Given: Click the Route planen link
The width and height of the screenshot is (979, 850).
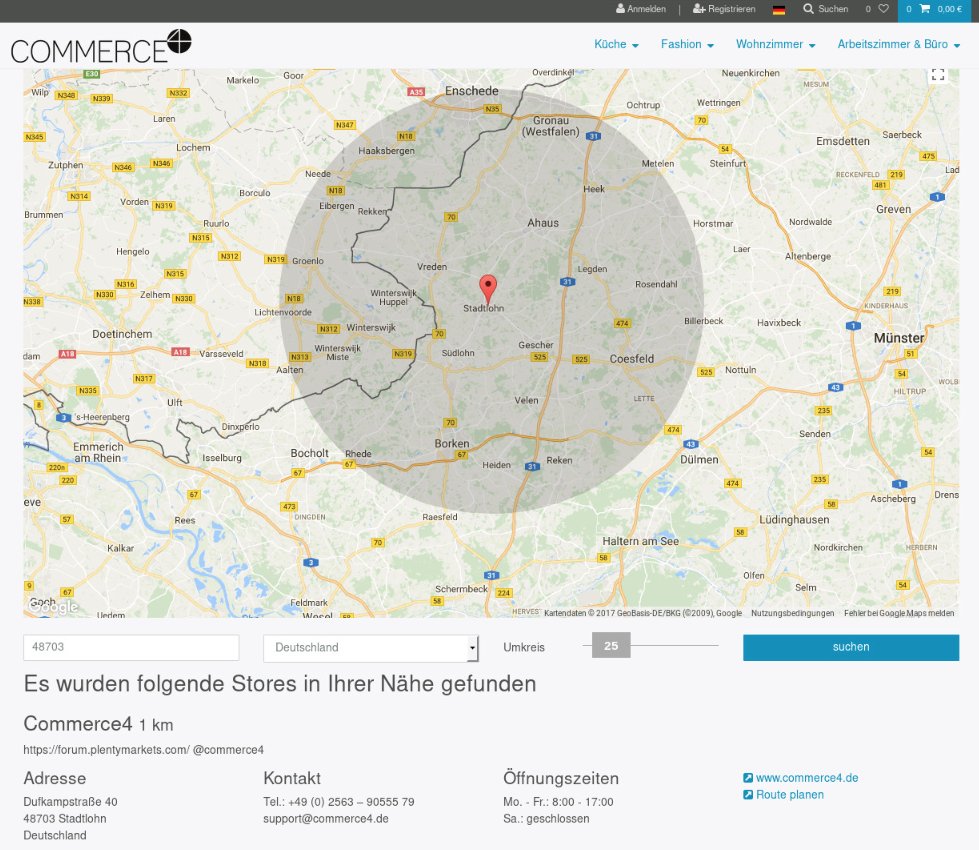Looking at the screenshot, I should click(790, 794).
